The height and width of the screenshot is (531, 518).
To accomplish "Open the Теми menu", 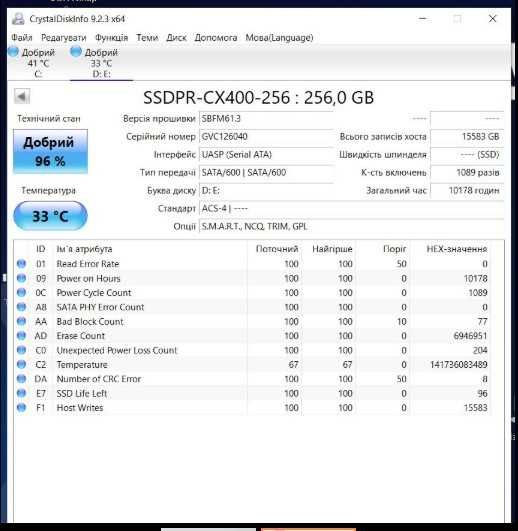I will 147,37.
